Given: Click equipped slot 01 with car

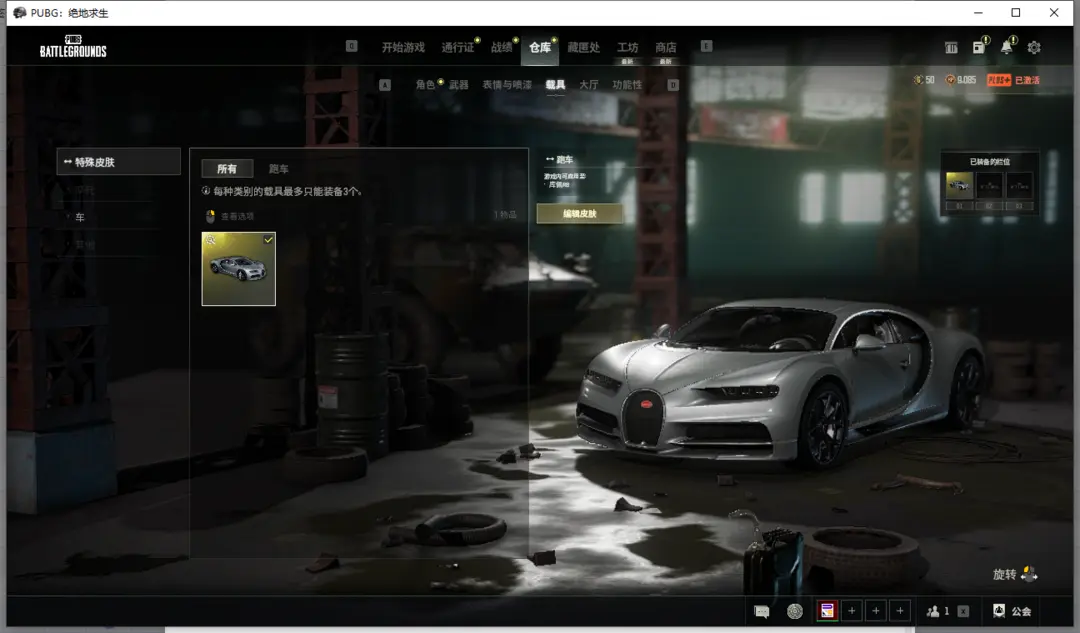Looking at the screenshot, I should (x=959, y=186).
